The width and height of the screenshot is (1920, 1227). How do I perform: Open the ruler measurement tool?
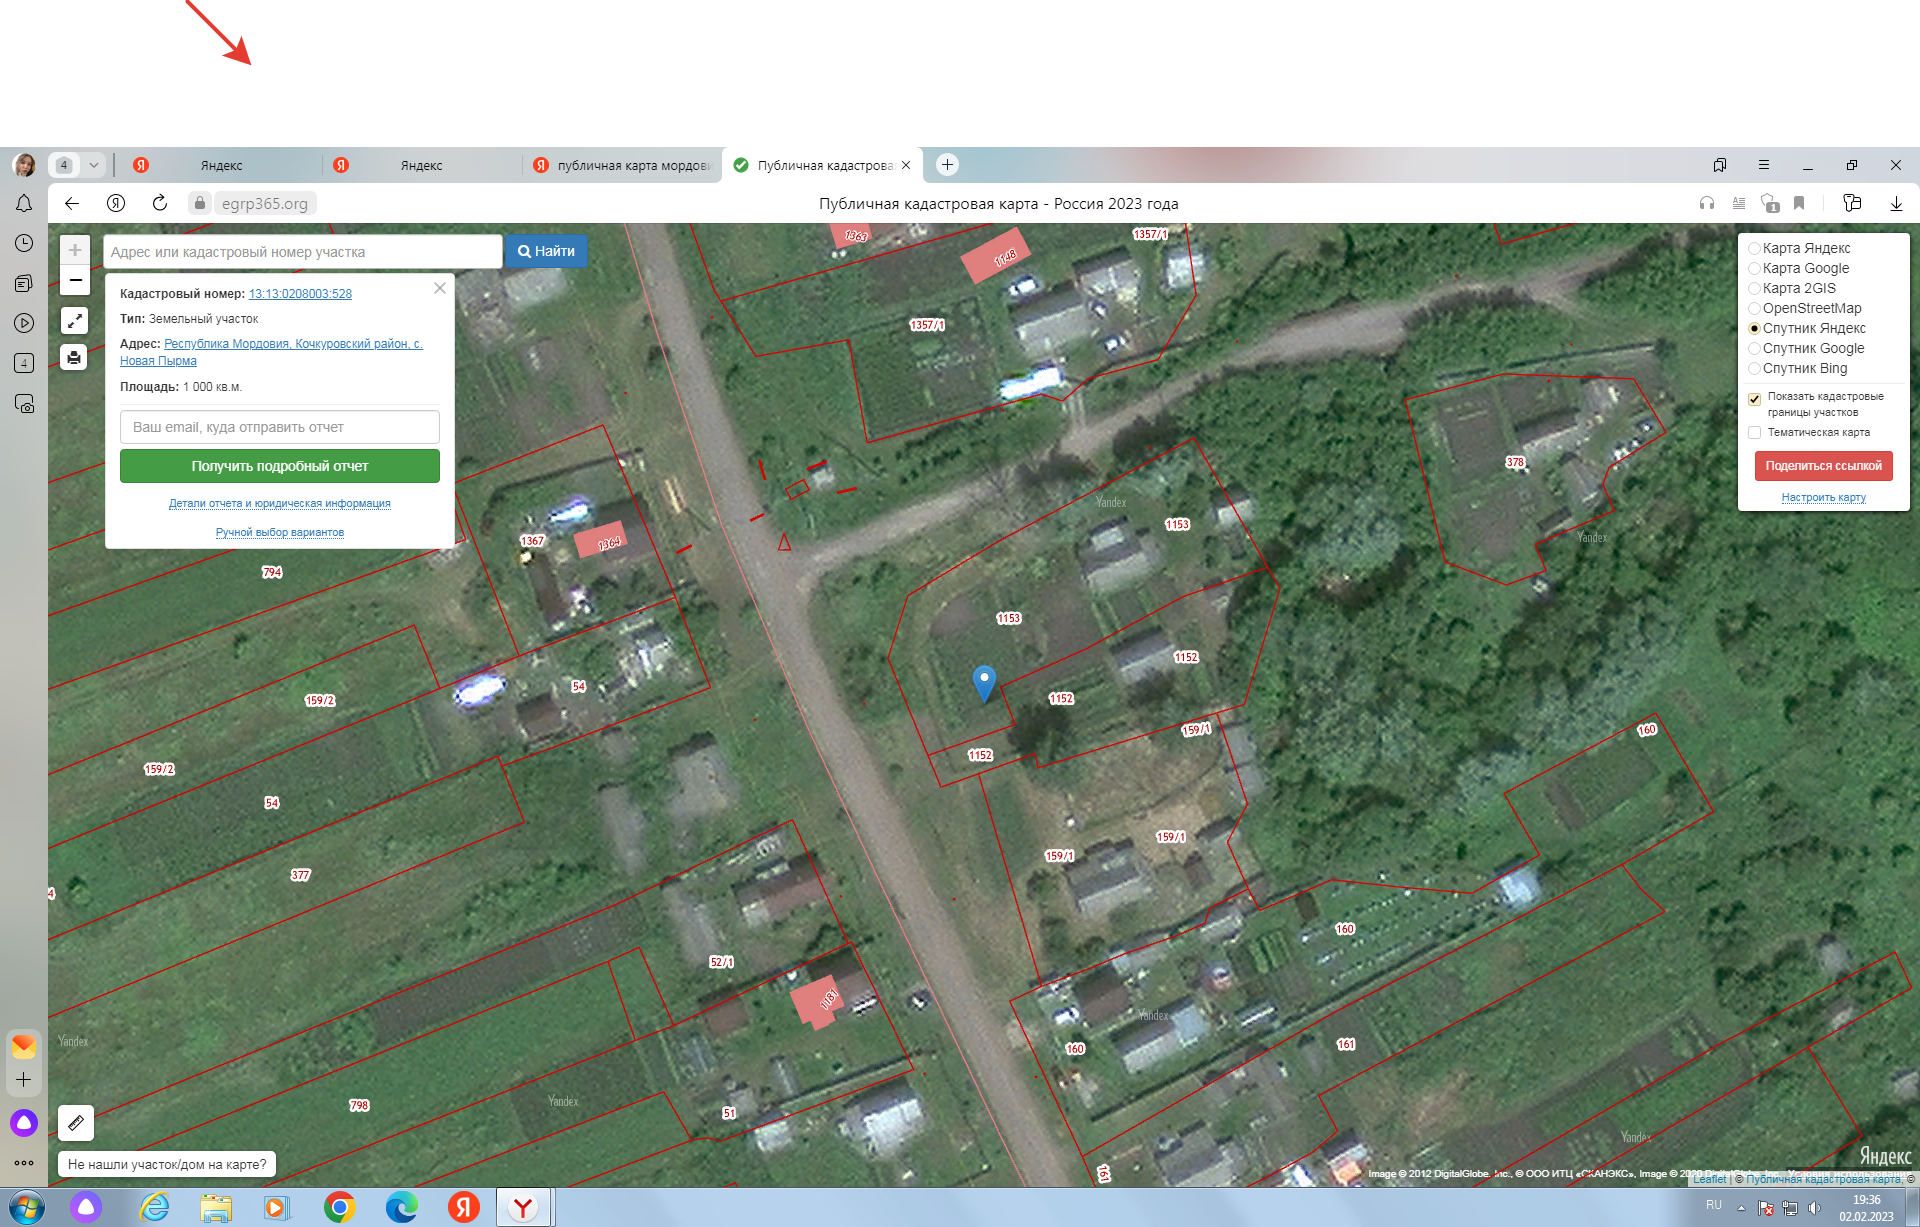(76, 1123)
